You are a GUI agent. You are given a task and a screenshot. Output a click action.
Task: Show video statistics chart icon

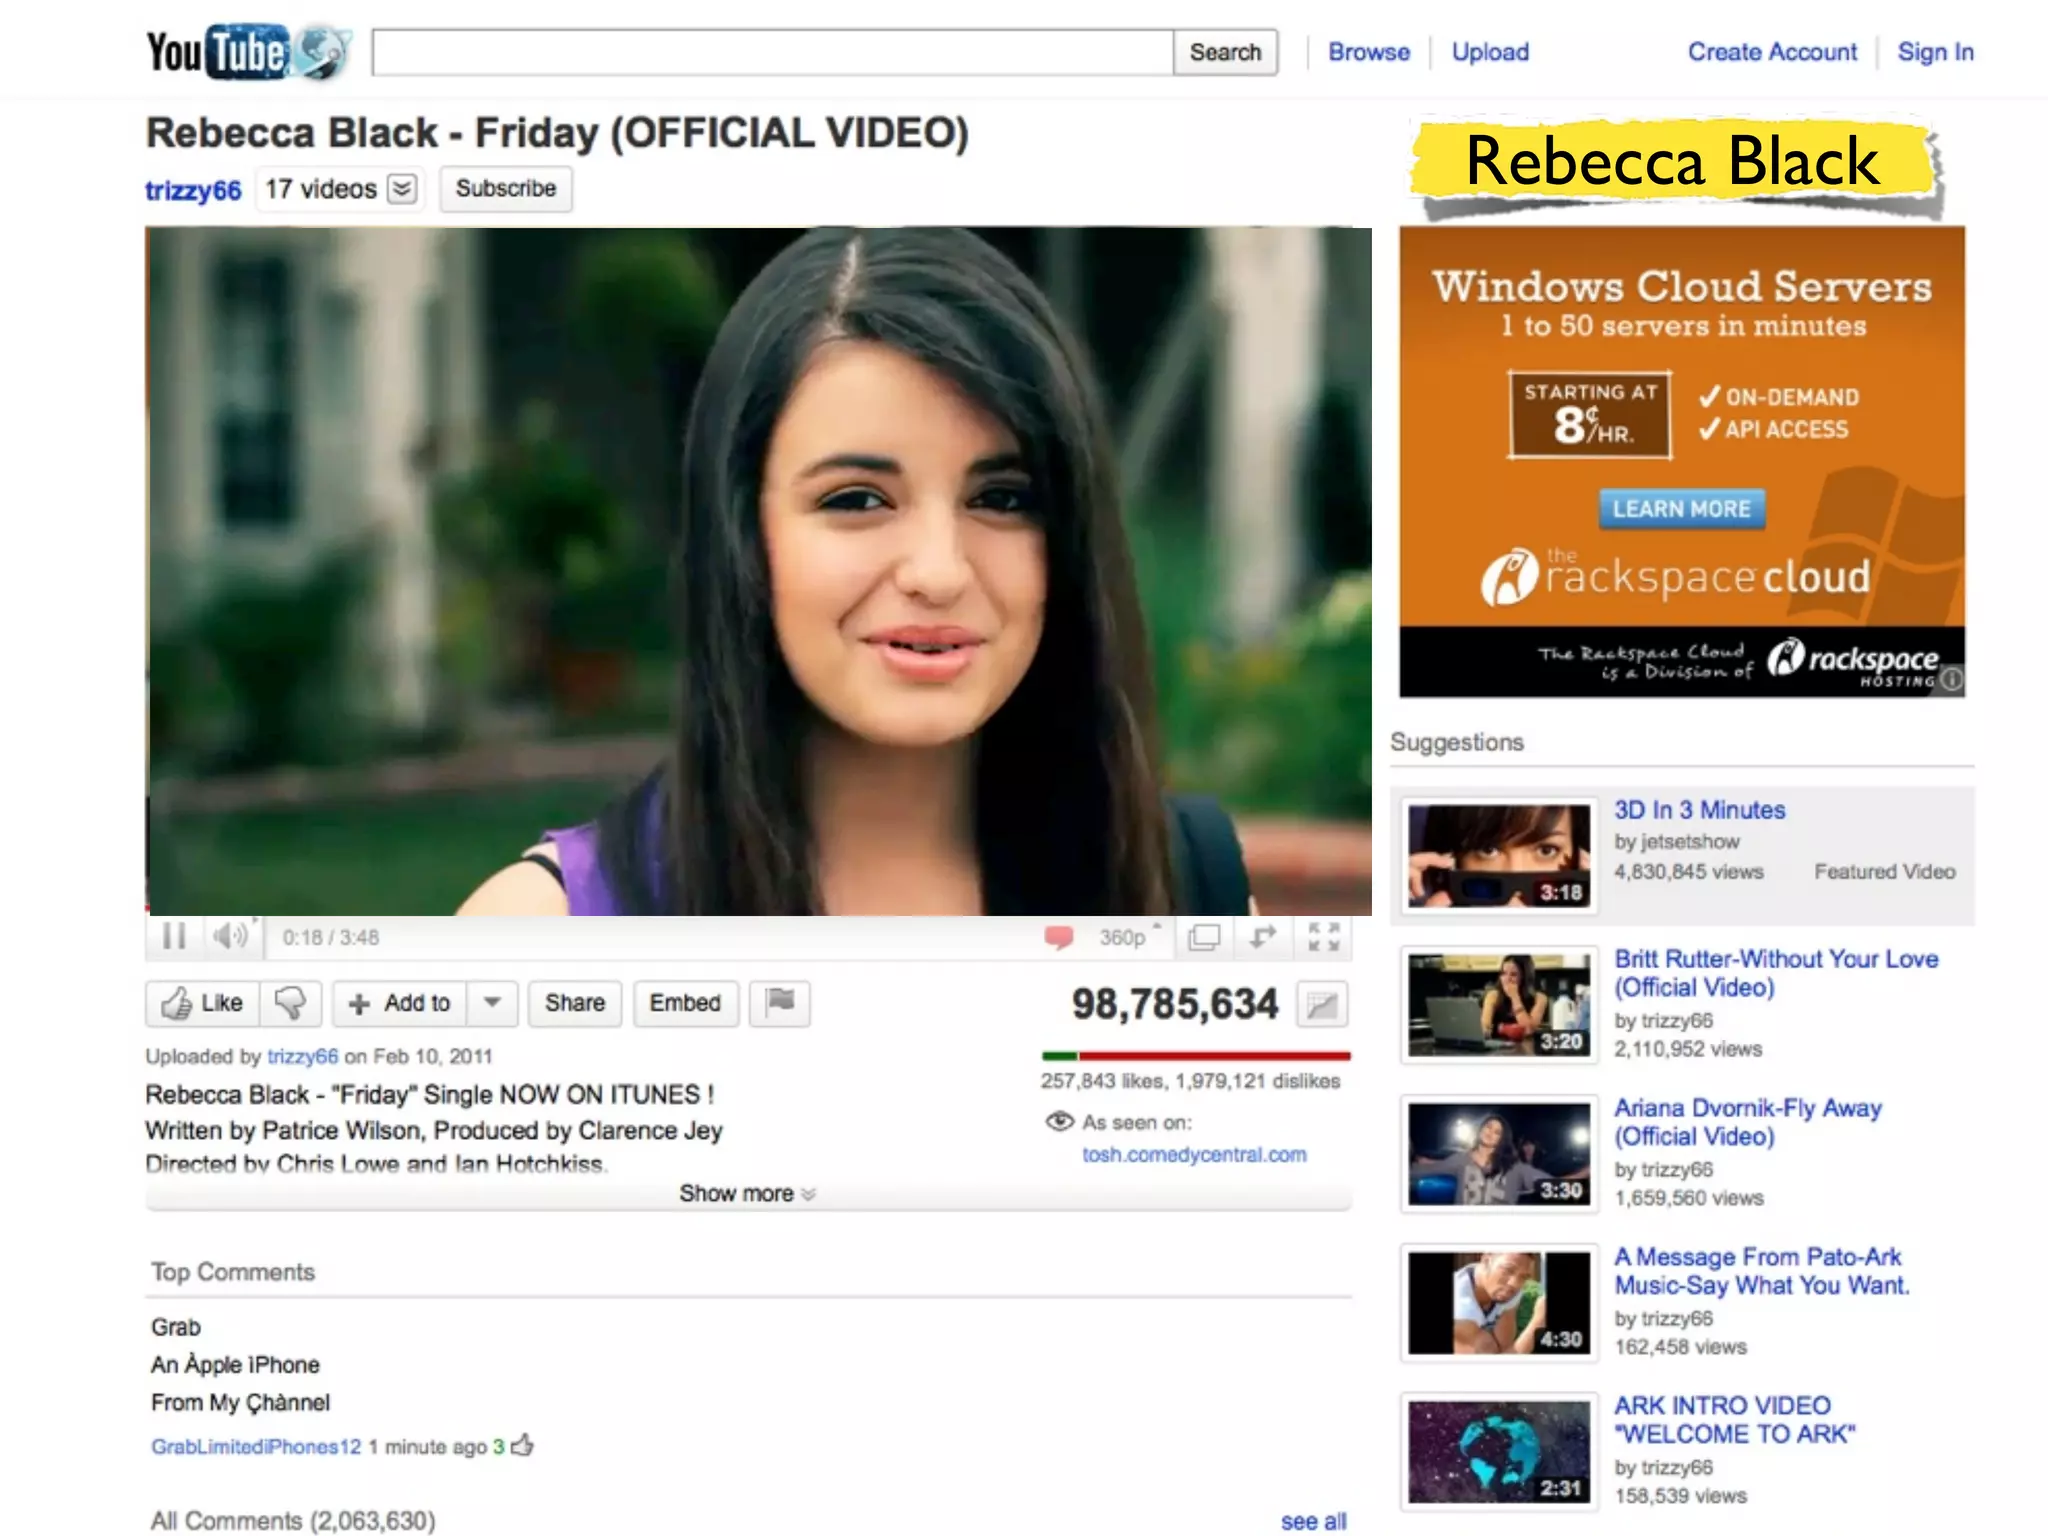click(x=1322, y=1004)
